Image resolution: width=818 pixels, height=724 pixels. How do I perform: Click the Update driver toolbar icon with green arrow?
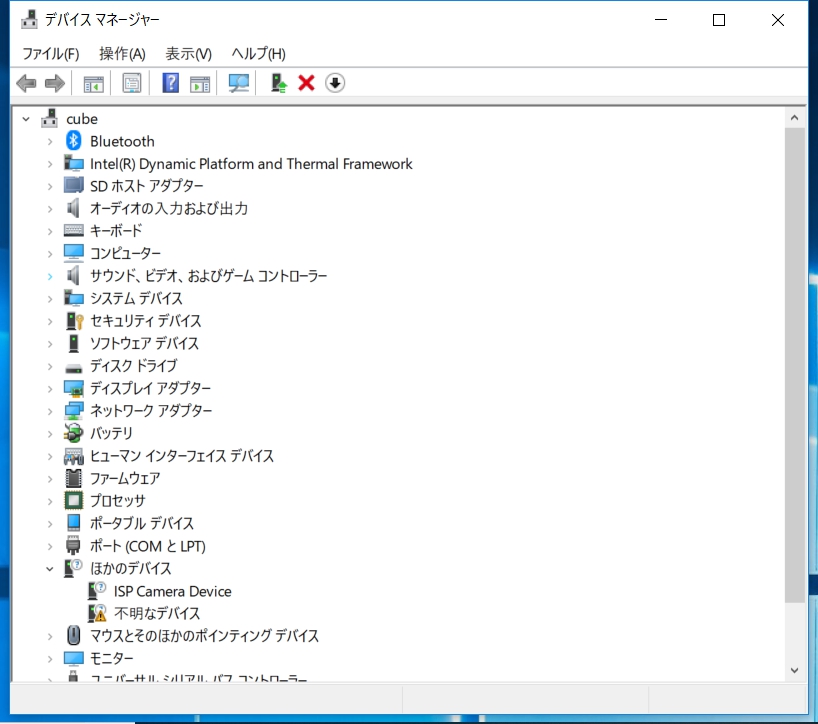click(279, 83)
